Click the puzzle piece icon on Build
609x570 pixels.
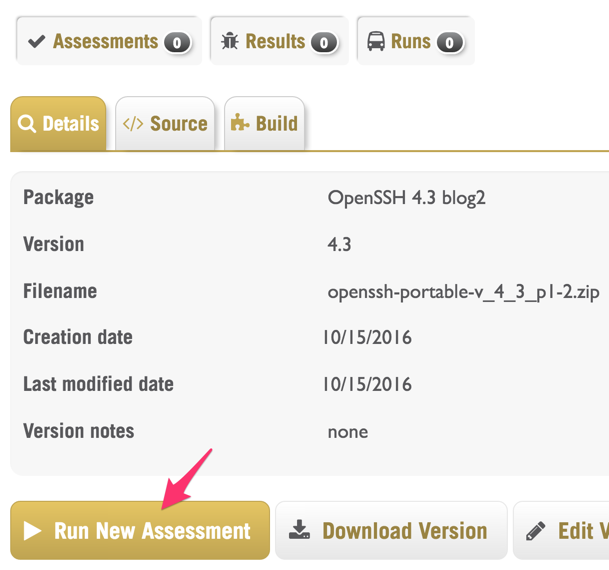point(240,122)
